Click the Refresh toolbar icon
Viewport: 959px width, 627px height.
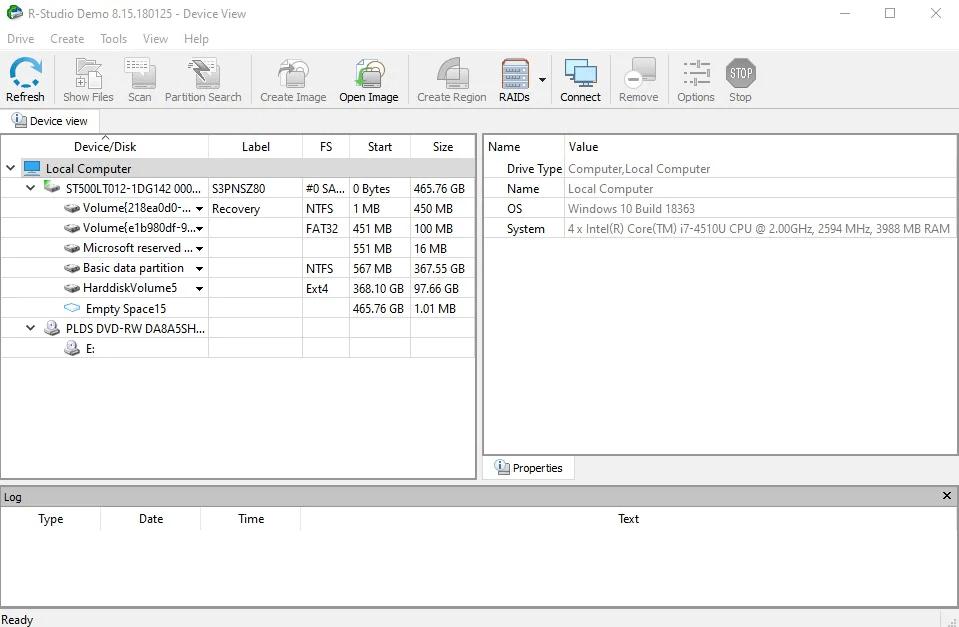pos(25,73)
